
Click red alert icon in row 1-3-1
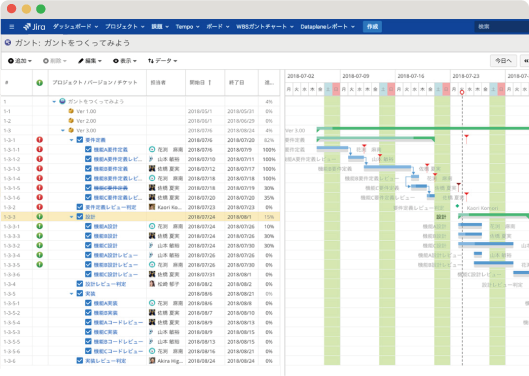coord(40,139)
